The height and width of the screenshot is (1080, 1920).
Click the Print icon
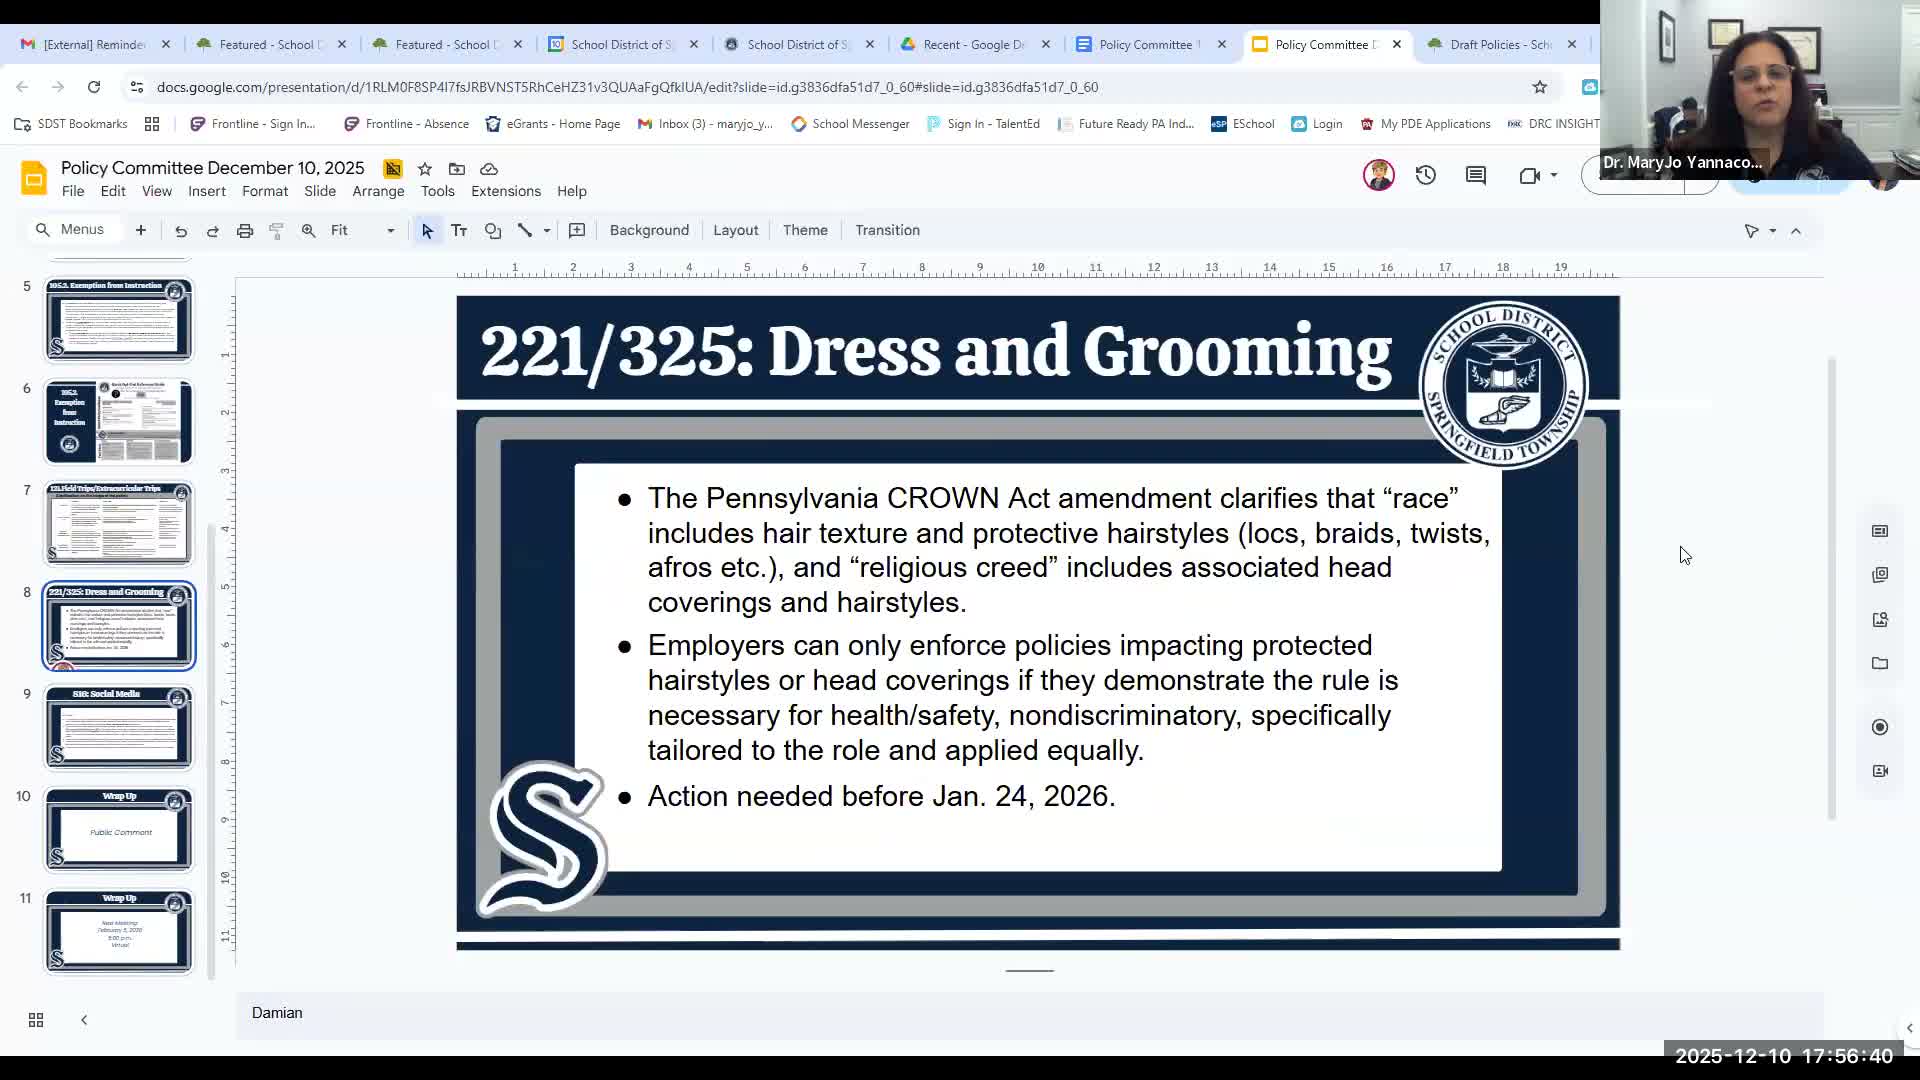click(x=244, y=230)
